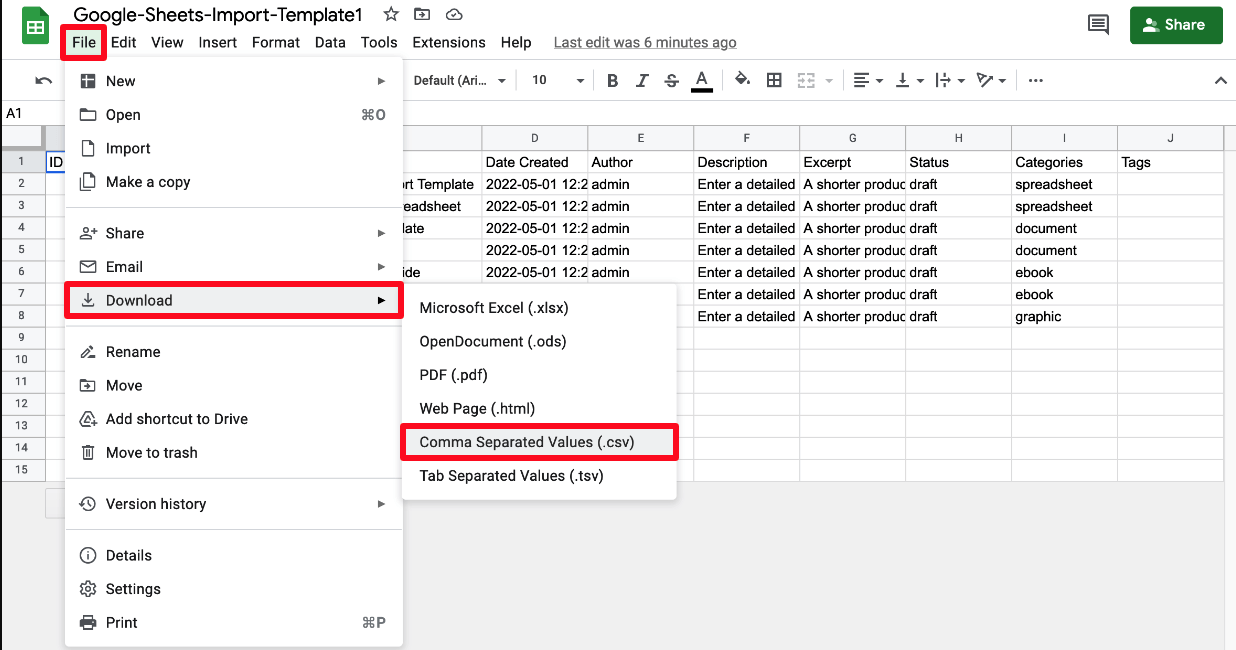Open the 'Last edit was 6 minutes ago' link

pyautogui.click(x=645, y=43)
